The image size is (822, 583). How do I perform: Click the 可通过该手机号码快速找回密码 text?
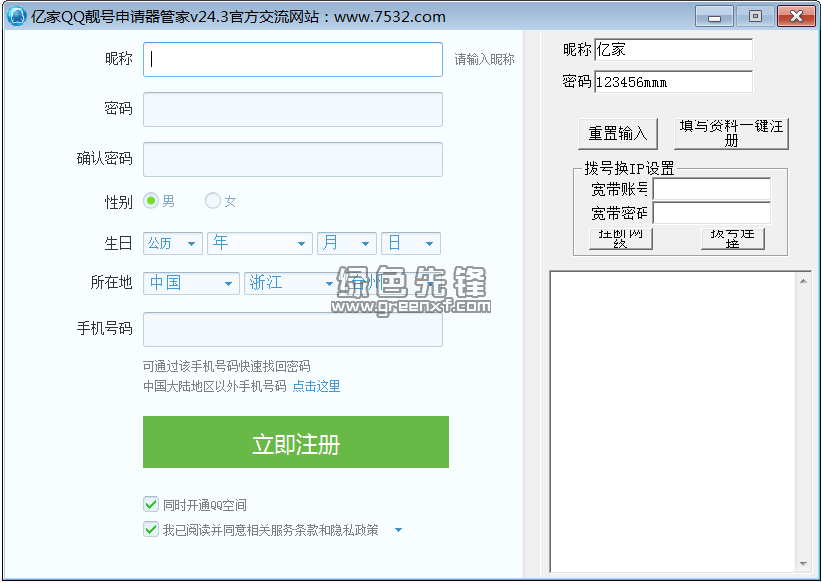(226, 366)
